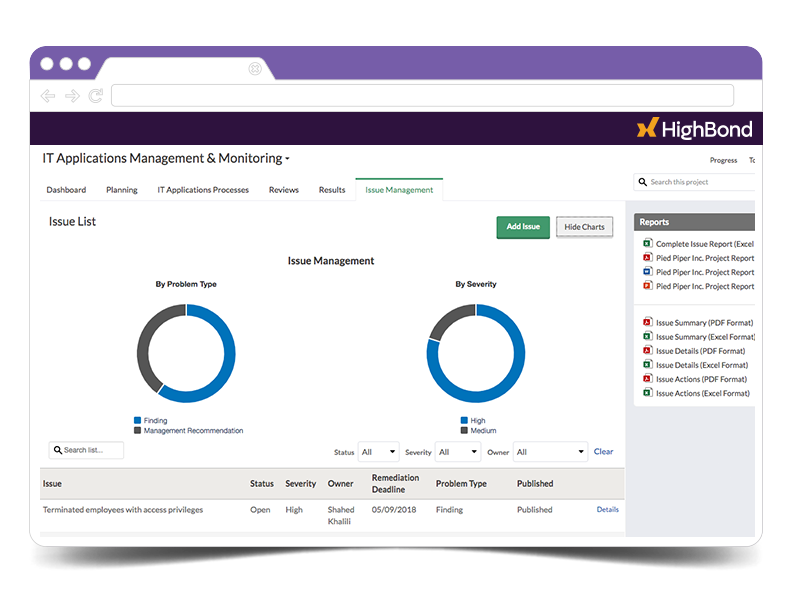Click the Progress link
Viewport: 800px width, 600px height.
[723, 160]
